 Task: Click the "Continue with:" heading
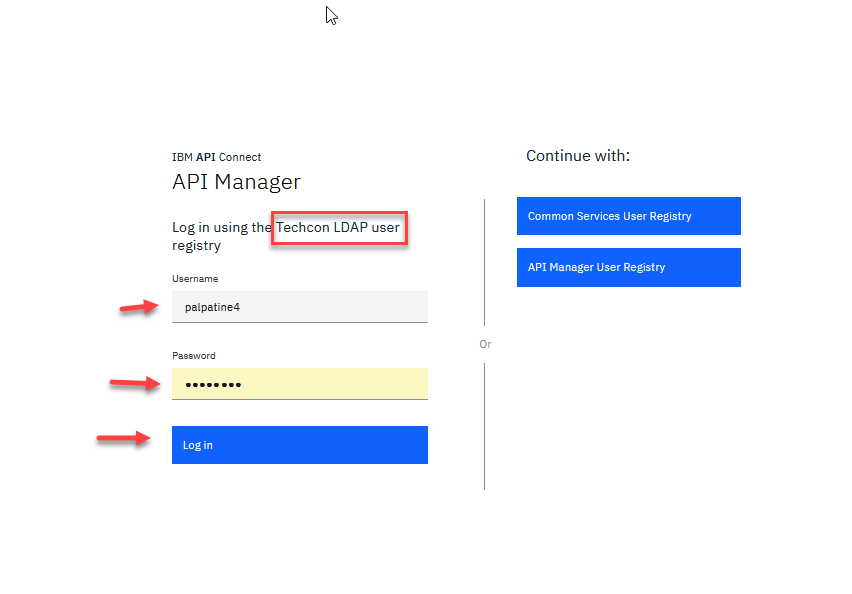tap(578, 156)
